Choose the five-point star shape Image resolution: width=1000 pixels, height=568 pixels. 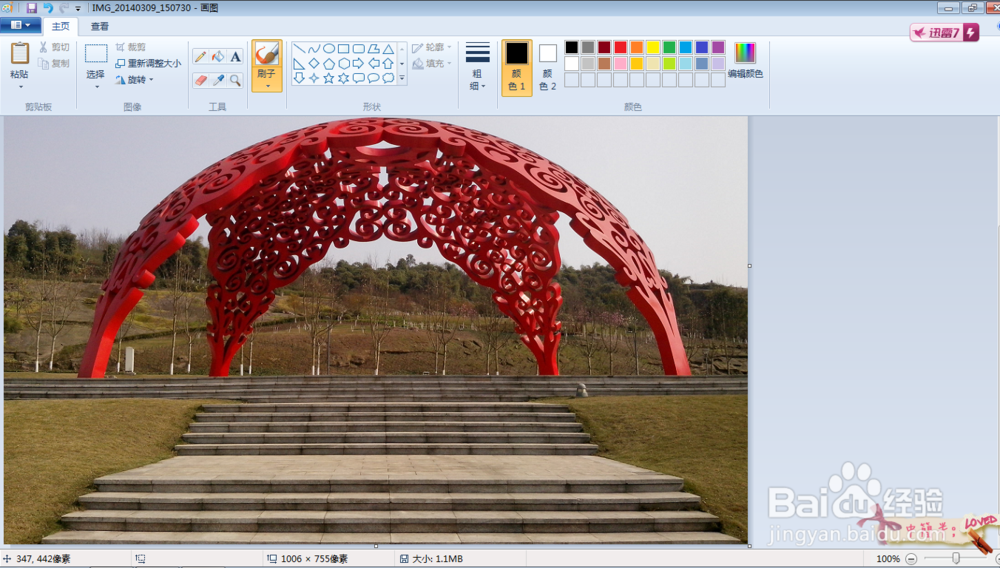pos(328,78)
